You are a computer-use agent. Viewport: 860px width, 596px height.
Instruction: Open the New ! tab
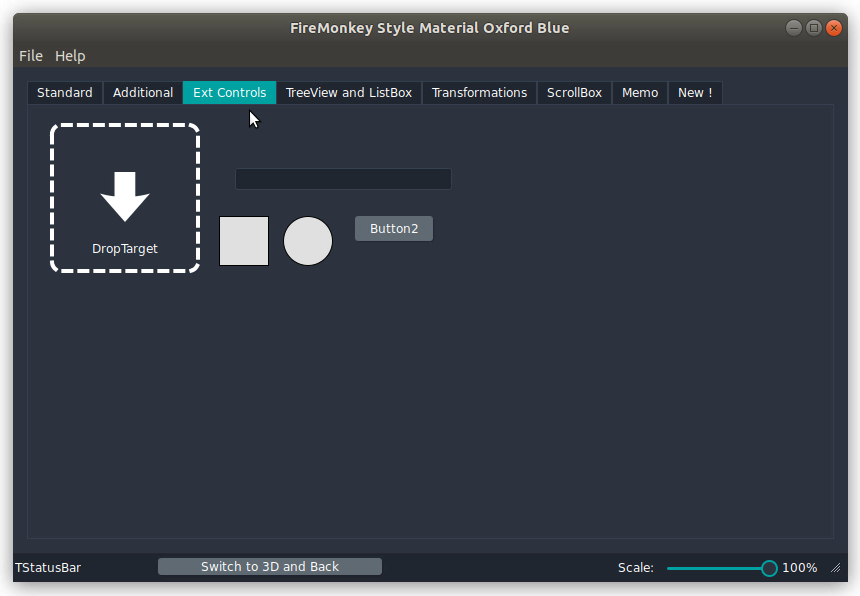695,93
